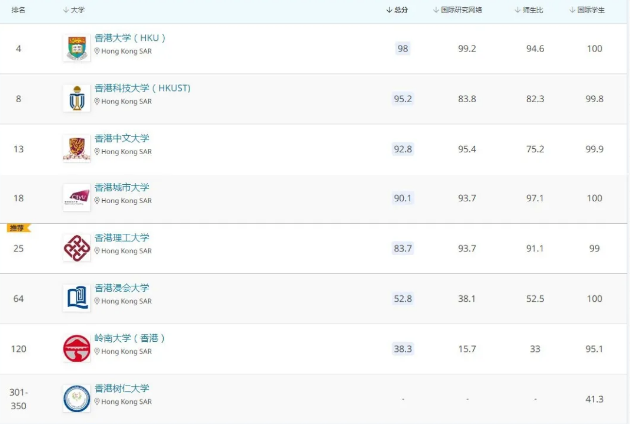The height and width of the screenshot is (424, 630).
Task: Click location pin icon under 香港中文大学
Action: (97, 152)
